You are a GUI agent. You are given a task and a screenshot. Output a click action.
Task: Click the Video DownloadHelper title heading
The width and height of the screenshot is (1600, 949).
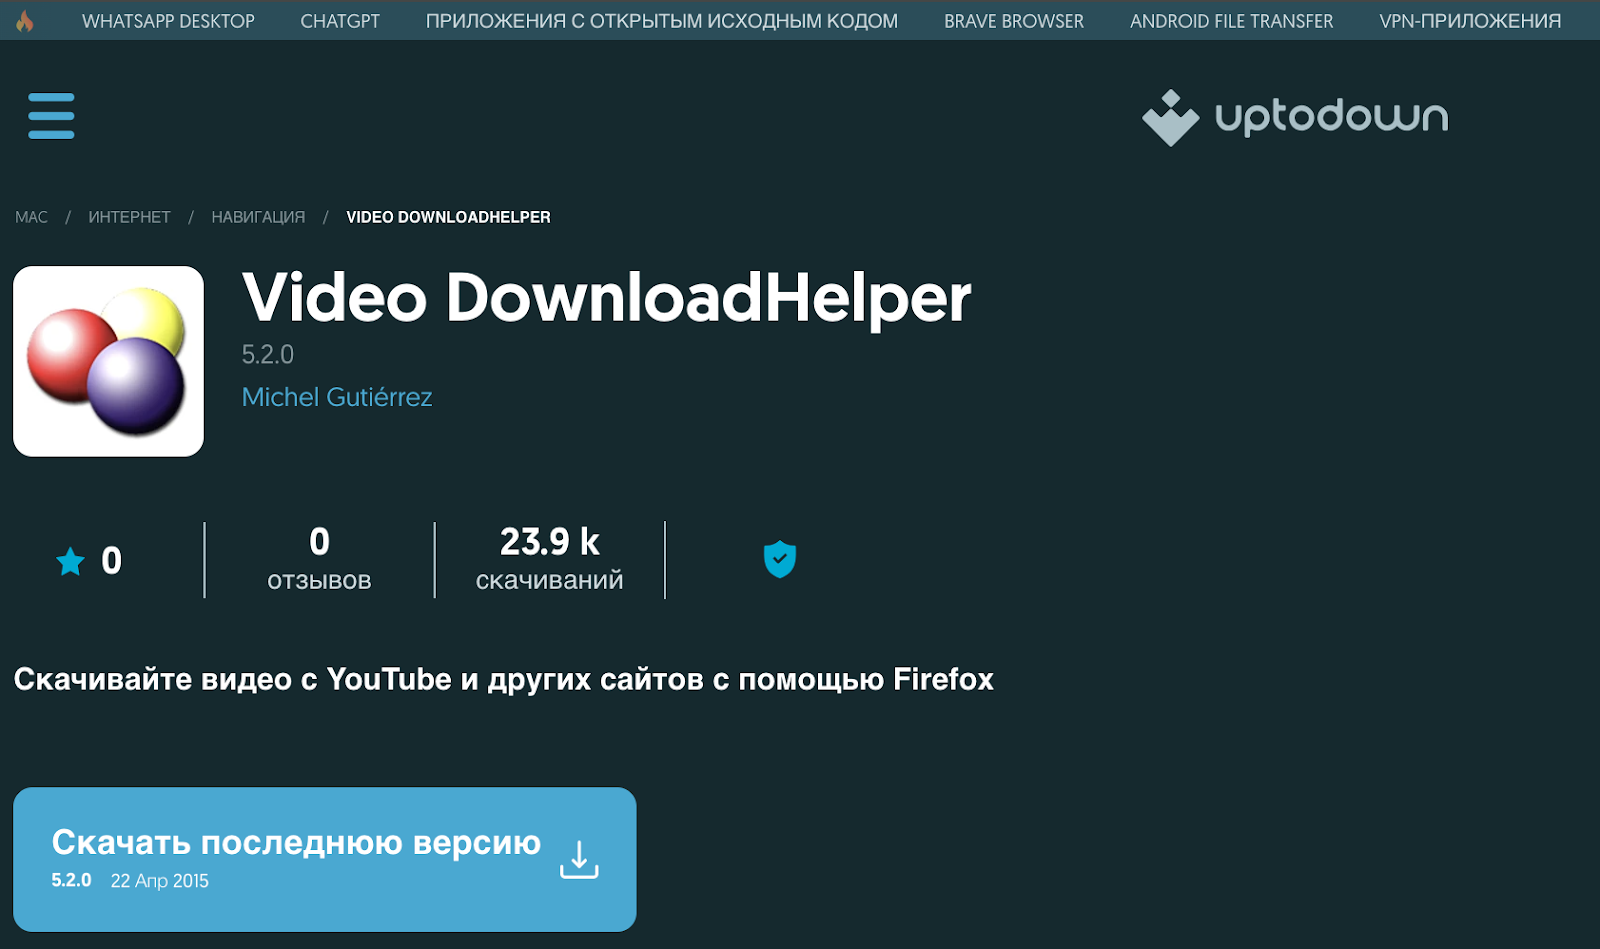coord(607,298)
